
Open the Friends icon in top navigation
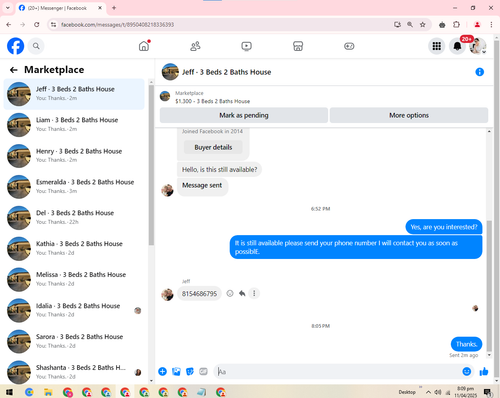tap(195, 46)
